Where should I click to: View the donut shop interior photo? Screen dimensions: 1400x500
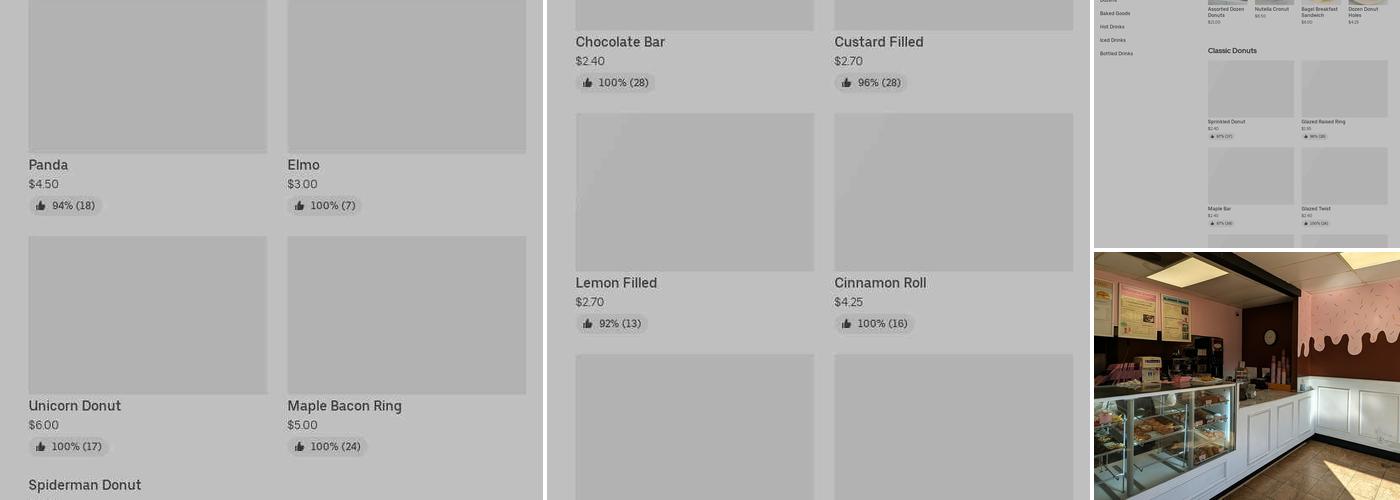click(1246, 375)
